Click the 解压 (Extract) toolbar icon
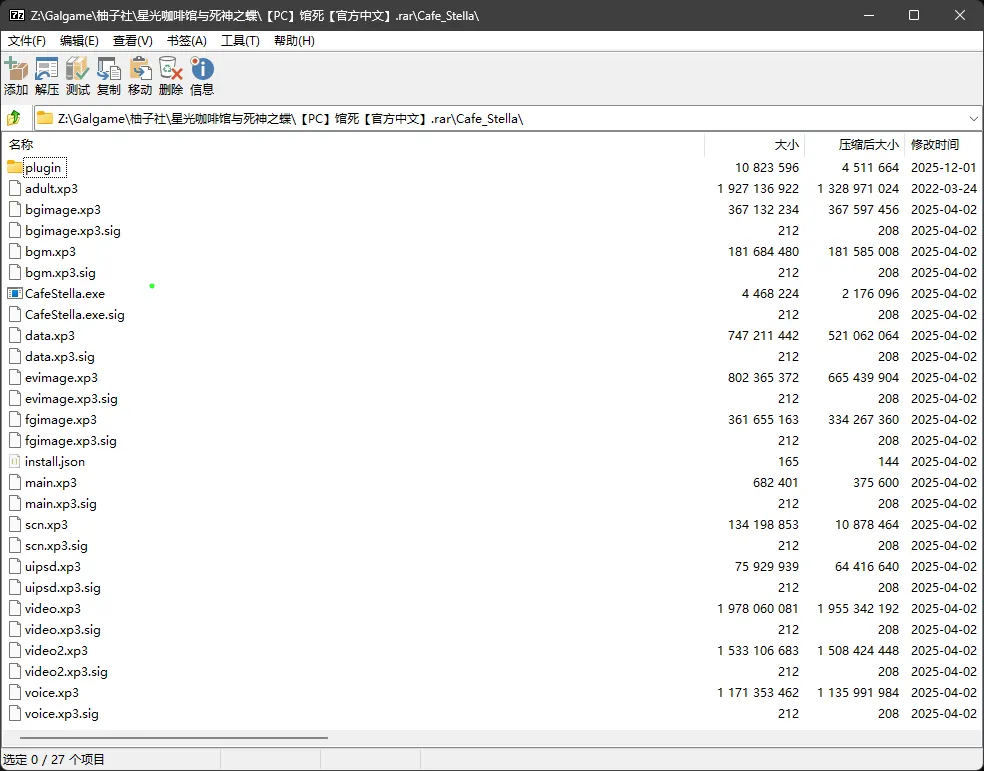Image resolution: width=984 pixels, height=771 pixels. pos(46,69)
